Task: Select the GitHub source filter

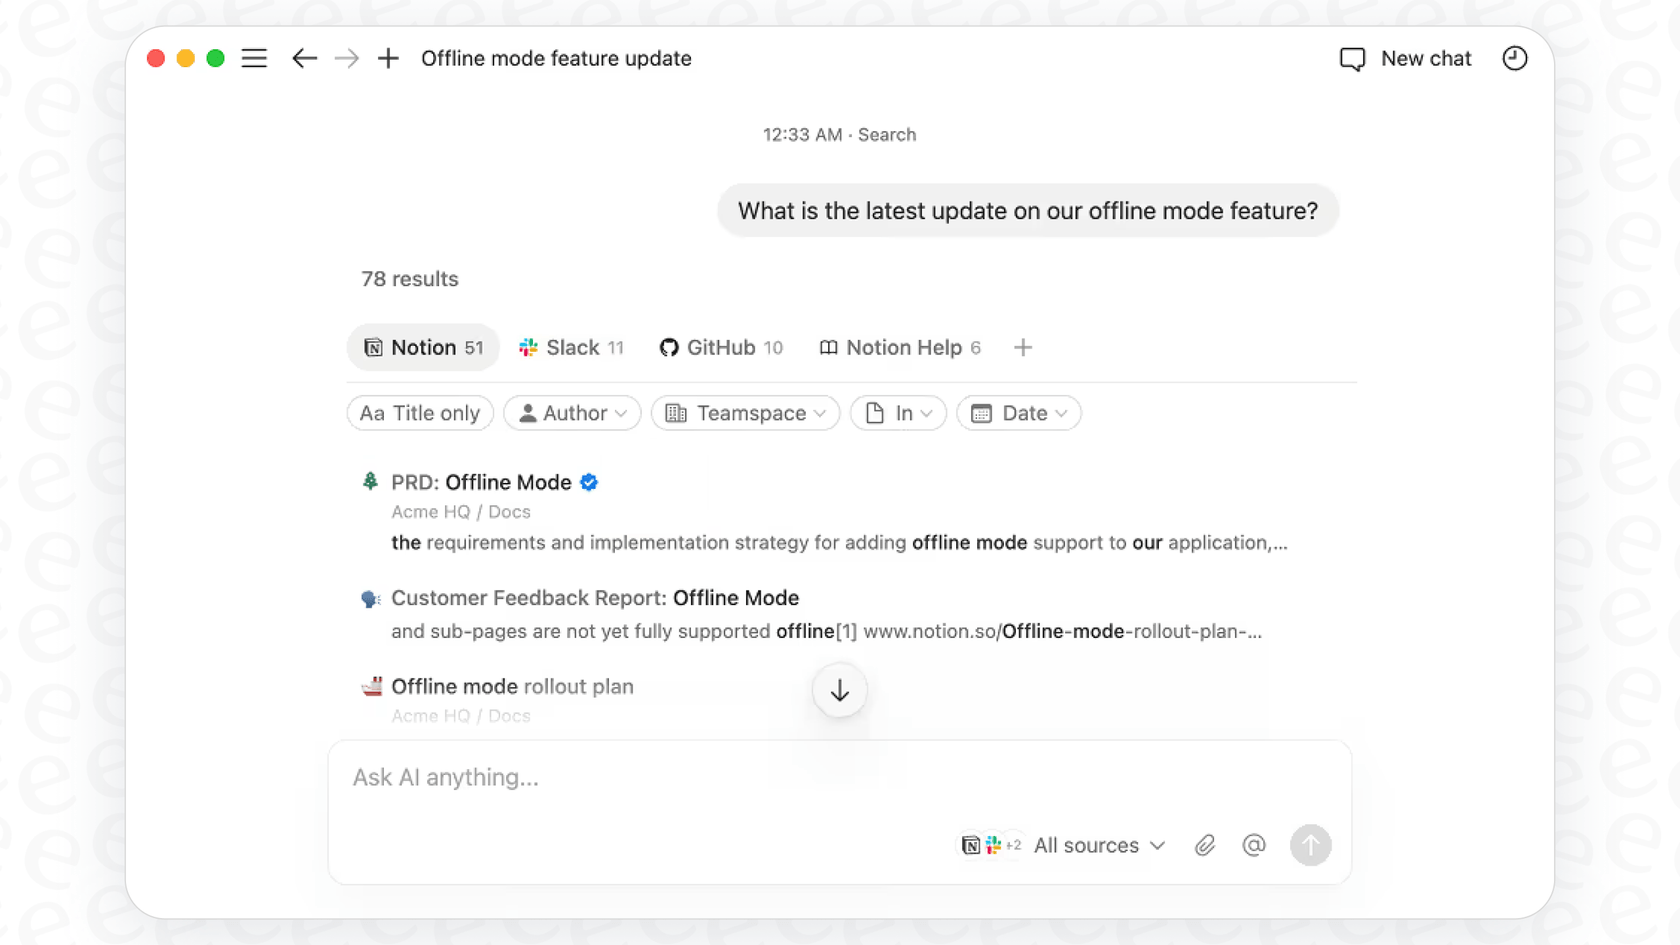Action: click(720, 347)
